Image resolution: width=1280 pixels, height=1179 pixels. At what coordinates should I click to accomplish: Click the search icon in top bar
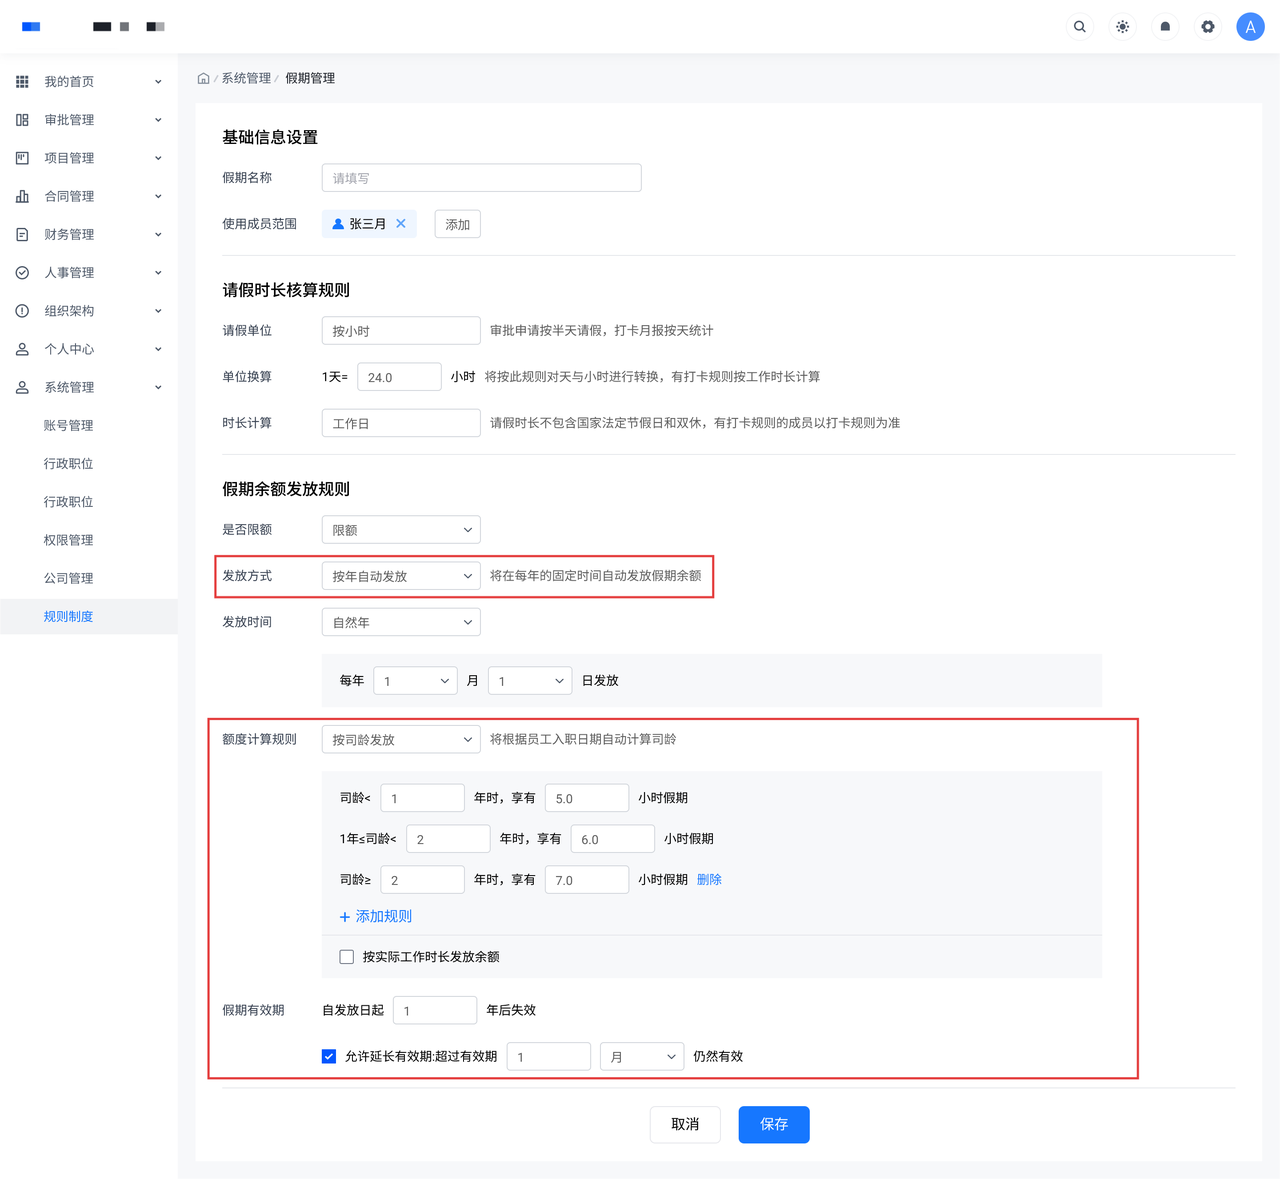1079,27
